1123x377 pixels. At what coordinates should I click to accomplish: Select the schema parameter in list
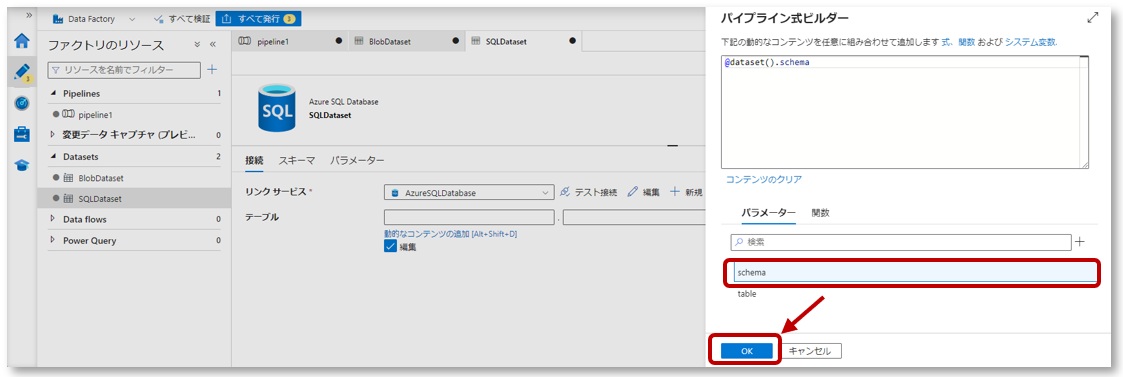(x=915, y=272)
